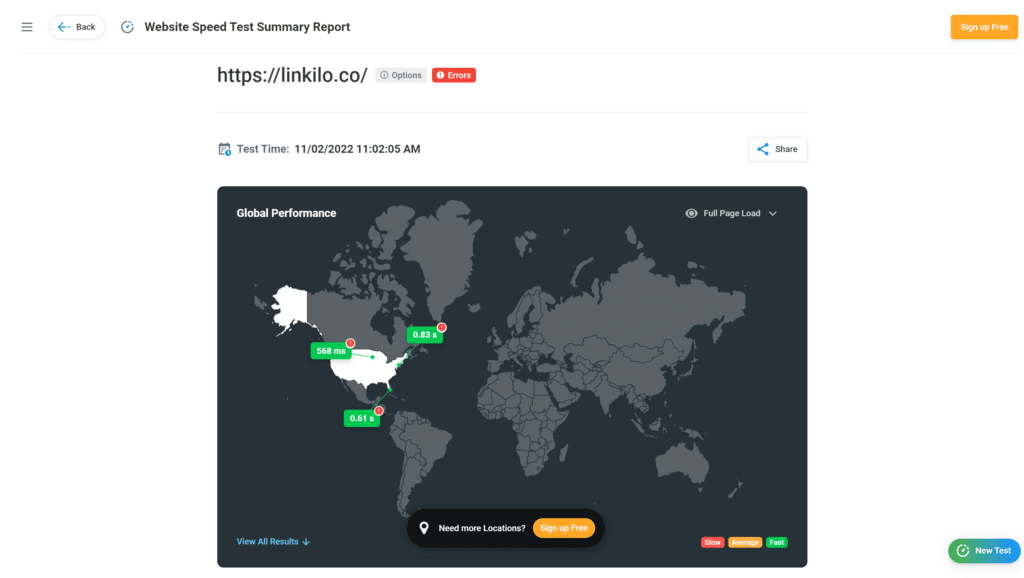
Task: Click the orange Sign up Free header button
Action: (x=984, y=27)
